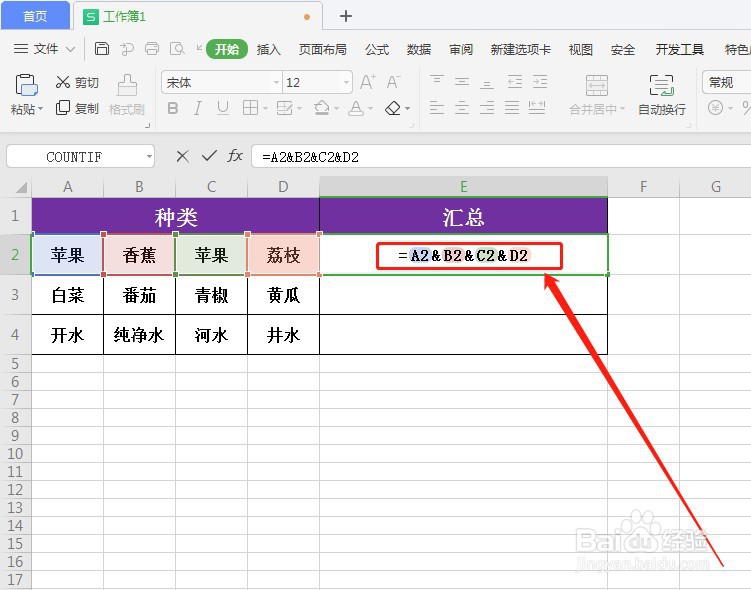
Task: Open Insert Function fx dialog
Action: [x=235, y=156]
